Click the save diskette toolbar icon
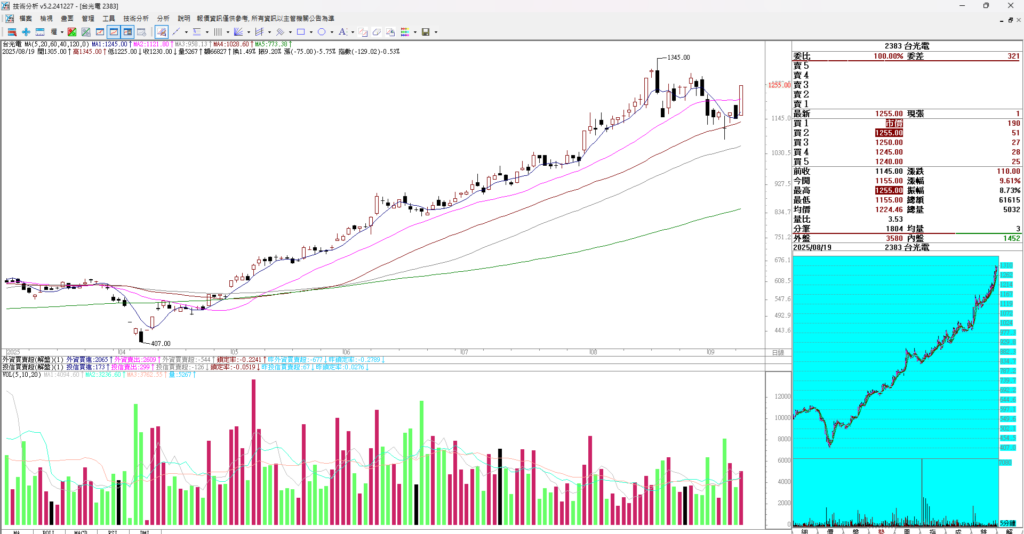 coord(425,32)
